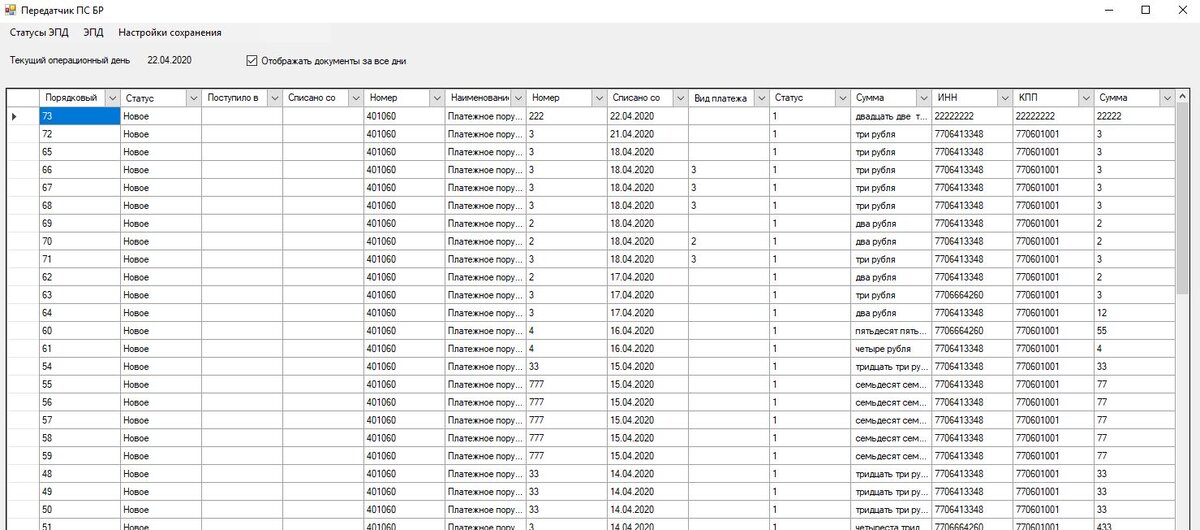Click date cell 16.04.2020 in row 61
1200x530 pixels.
click(647, 349)
